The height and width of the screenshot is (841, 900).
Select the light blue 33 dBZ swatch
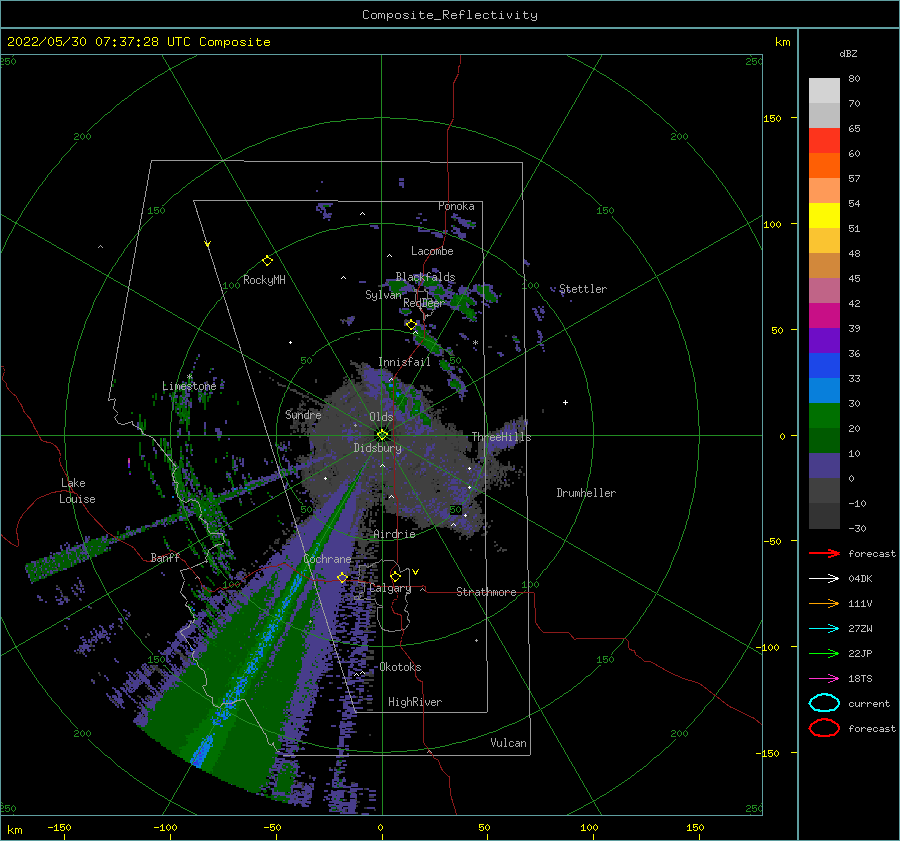click(824, 390)
